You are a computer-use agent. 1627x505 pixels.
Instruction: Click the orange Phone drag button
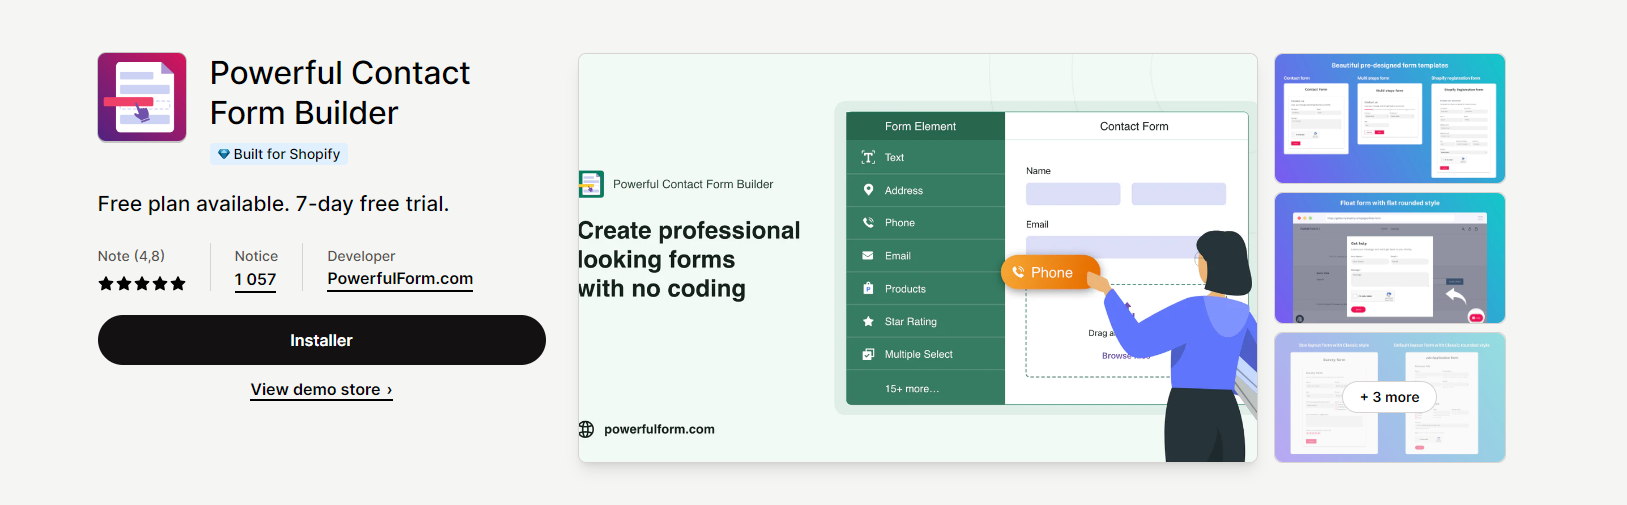point(1050,272)
